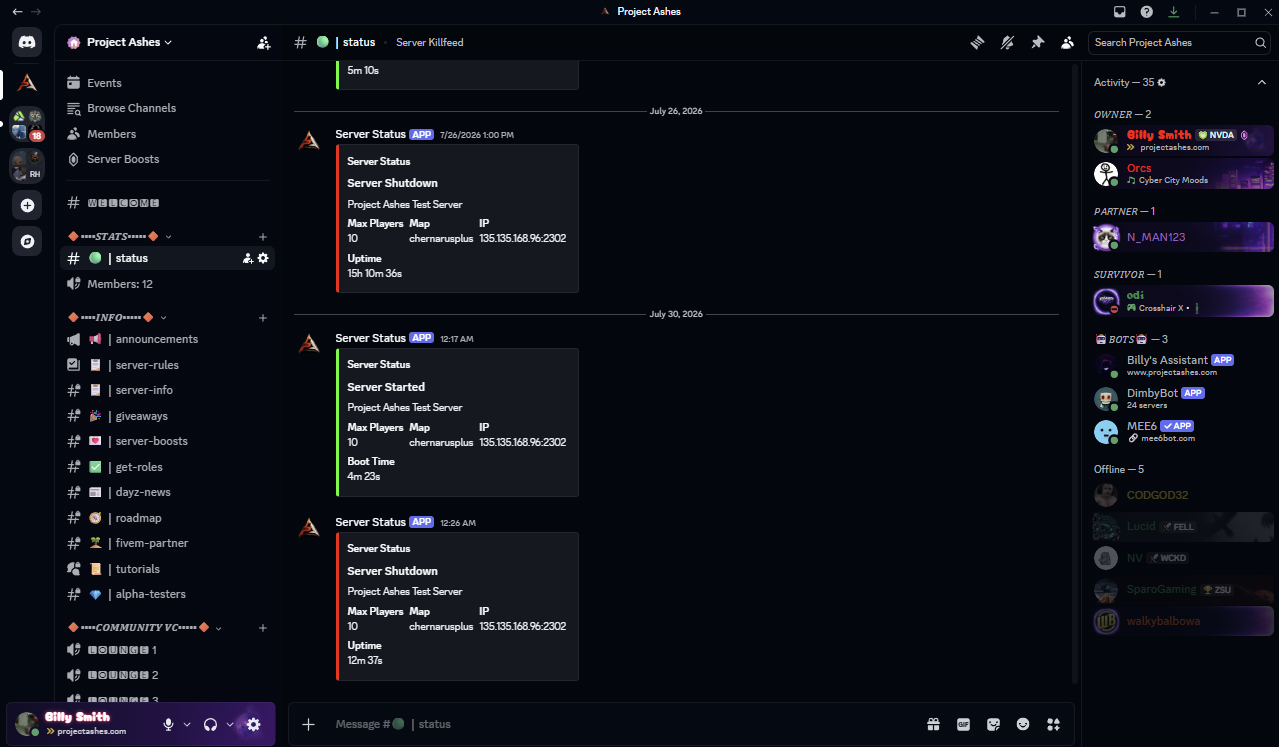The height and width of the screenshot is (747, 1279).
Task: Click the green download update icon
Action: [1173, 12]
